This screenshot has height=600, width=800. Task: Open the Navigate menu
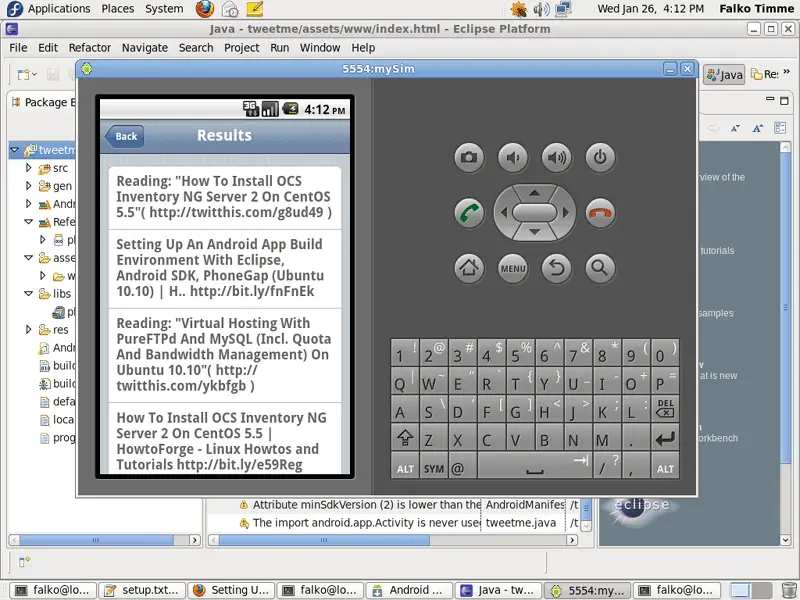(x=145, y=47)
